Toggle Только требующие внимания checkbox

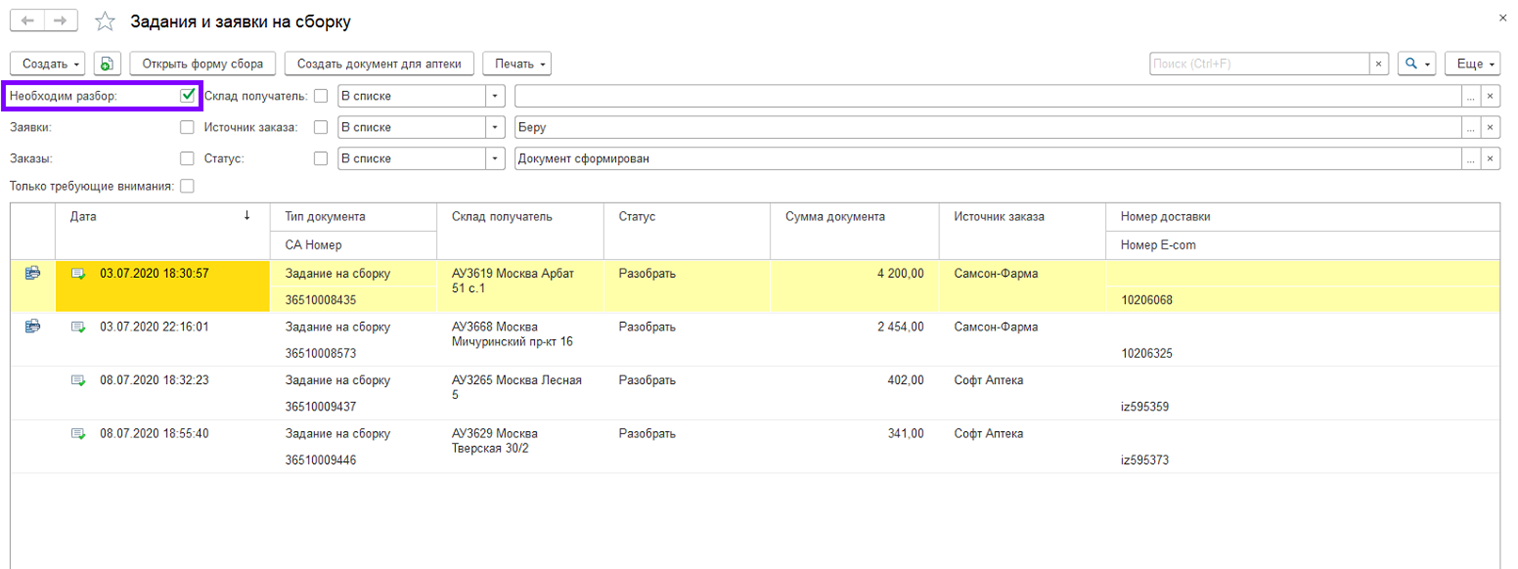[x=187, y=186]
